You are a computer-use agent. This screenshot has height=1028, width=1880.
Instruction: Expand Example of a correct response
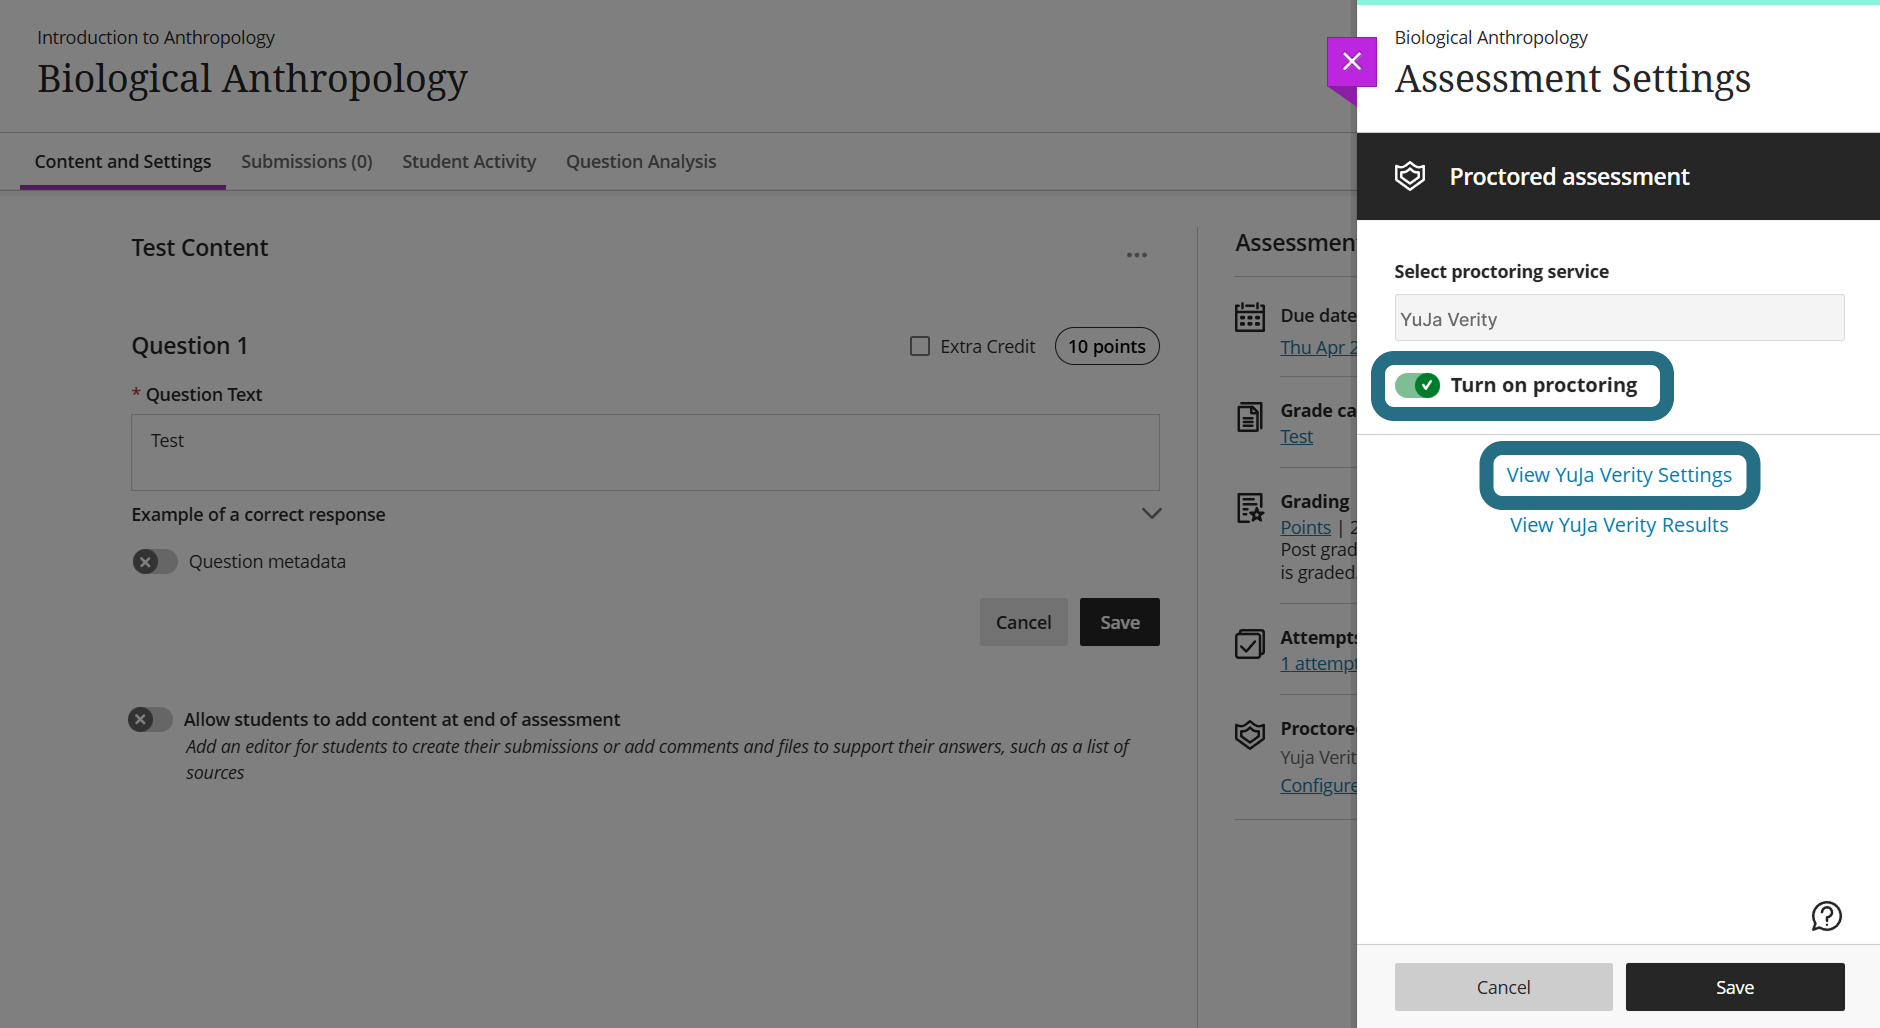click(1151, 513)
